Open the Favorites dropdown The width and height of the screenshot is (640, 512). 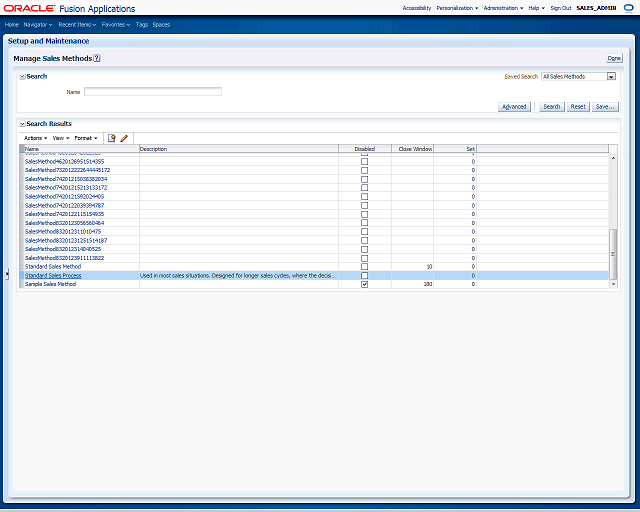[x=116, y=25]
